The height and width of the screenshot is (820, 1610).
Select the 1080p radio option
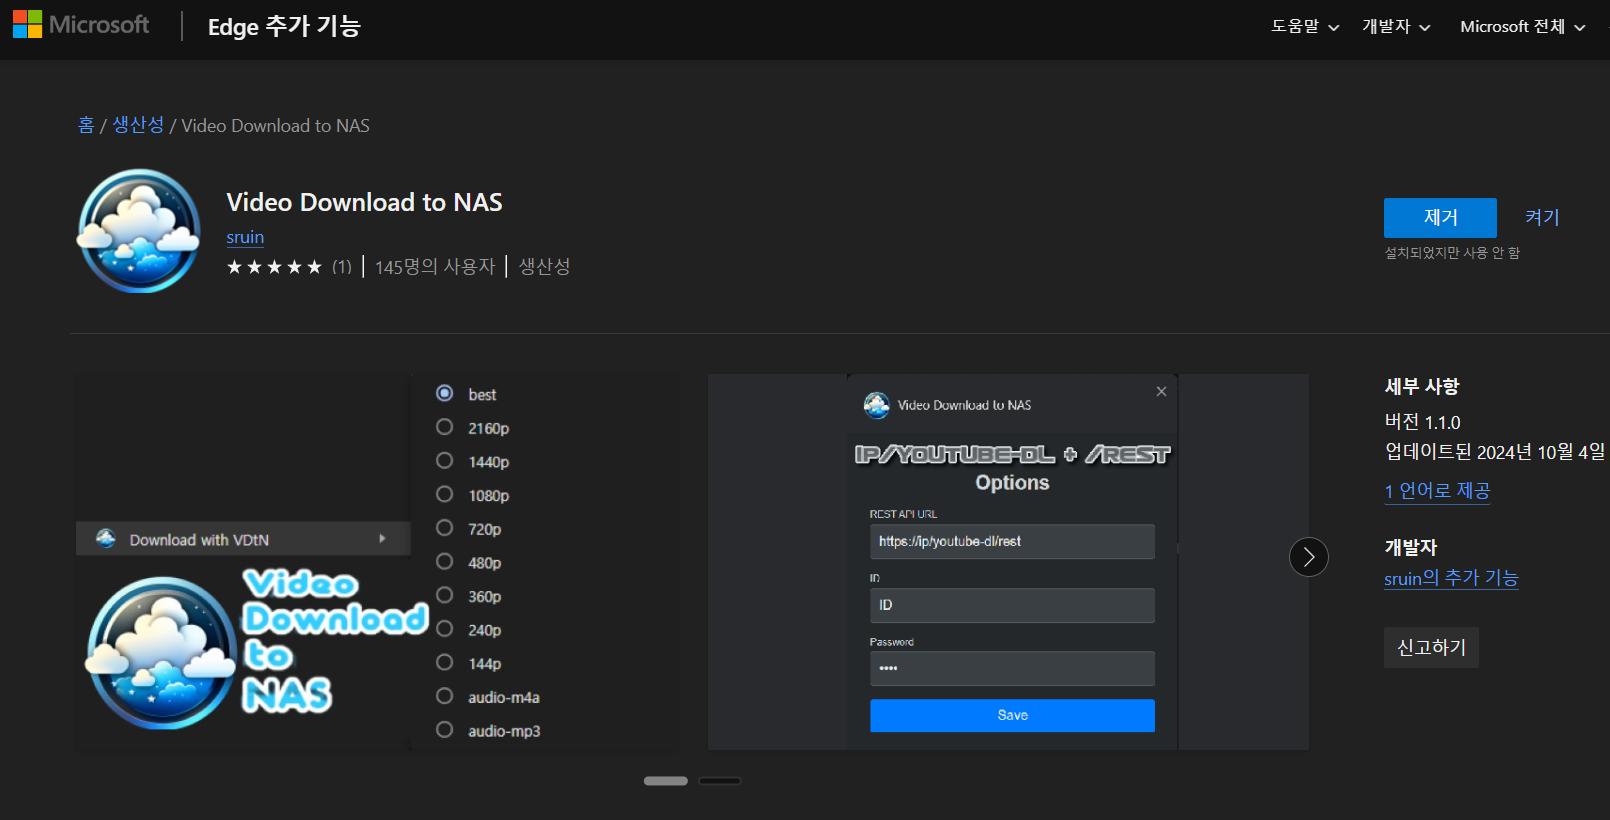click(445, 495)
